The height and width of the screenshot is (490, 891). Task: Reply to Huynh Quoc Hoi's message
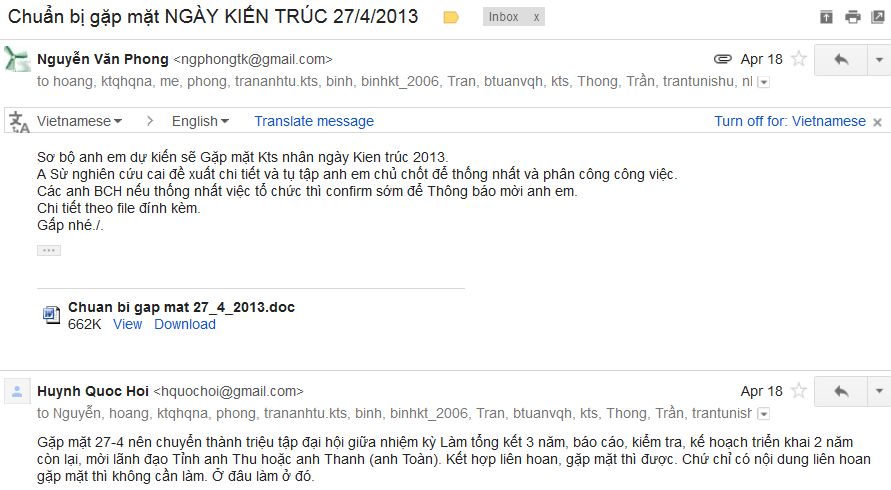tap(841, 391)
